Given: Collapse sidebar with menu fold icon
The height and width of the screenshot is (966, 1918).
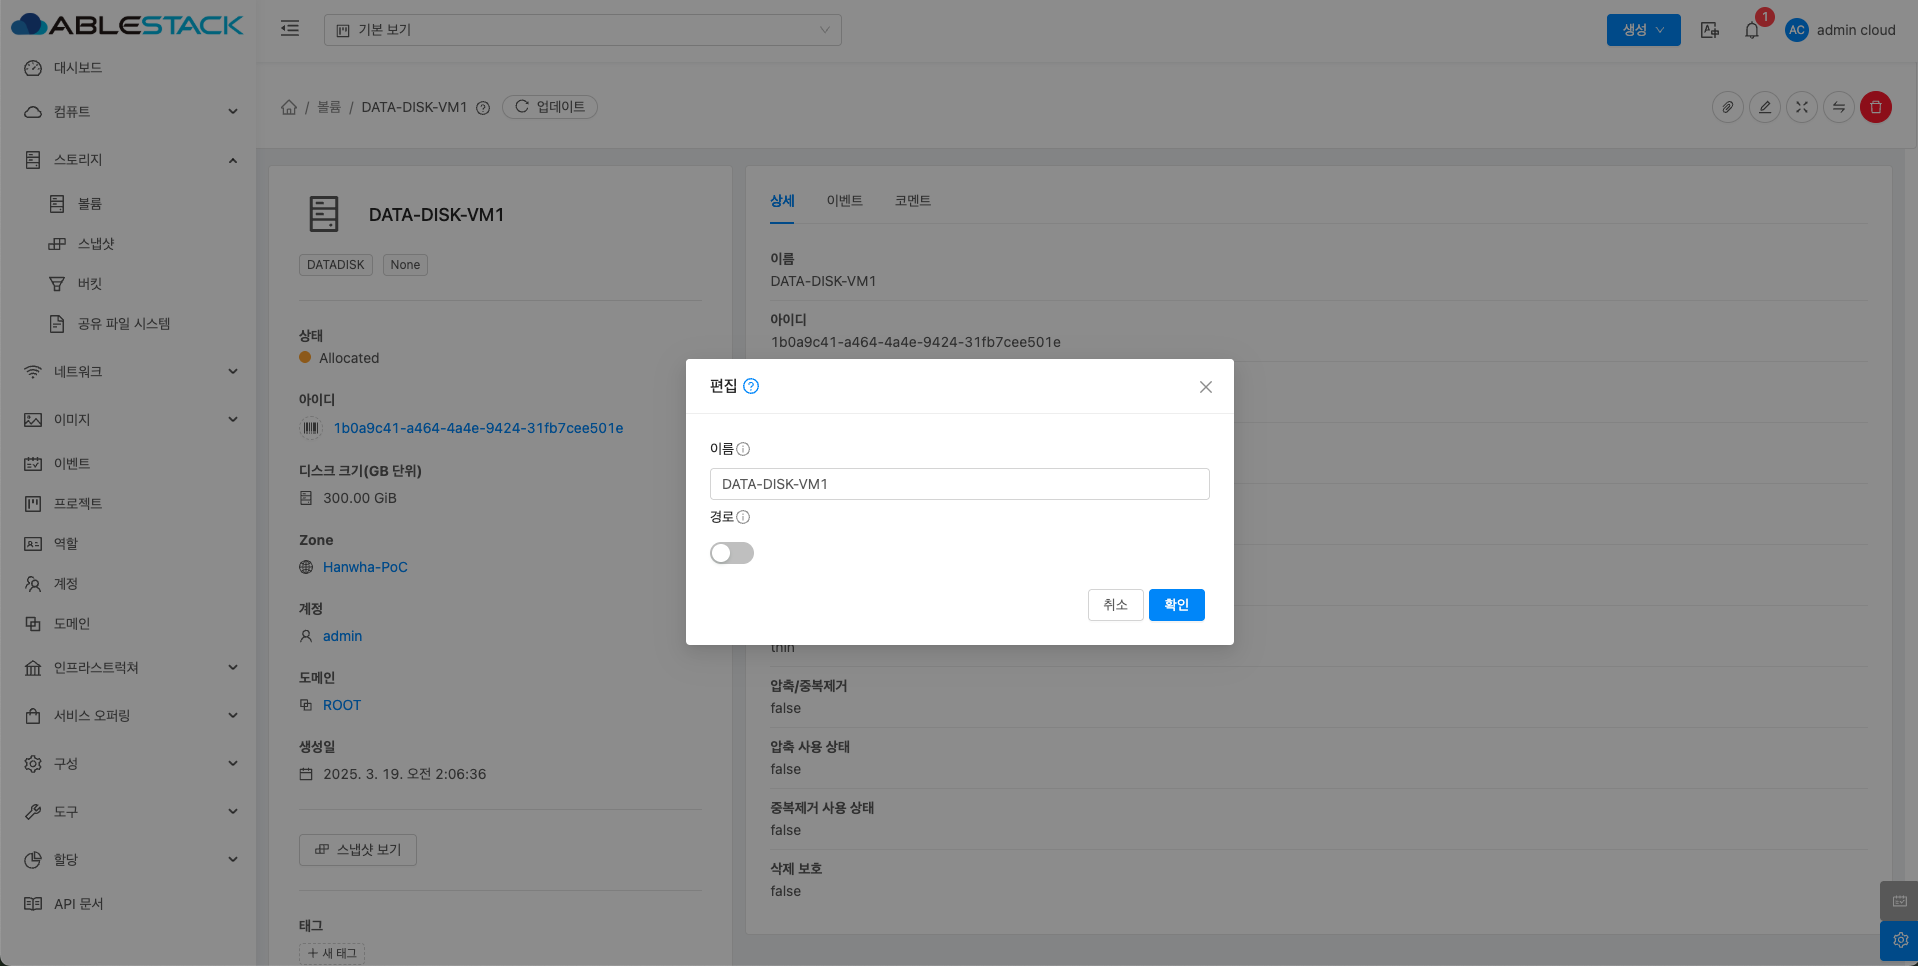Looking at the screenshot, I should [x=290, y=29].
